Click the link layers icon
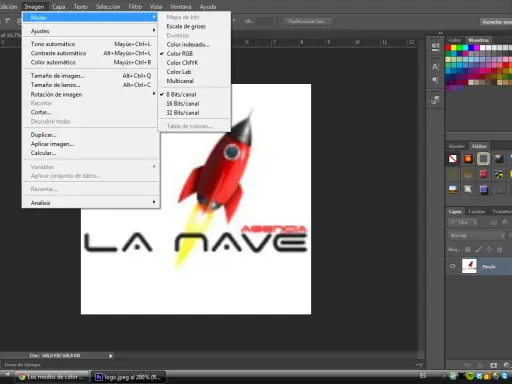Viewport: 512px width, 384px height. click(x=467, y=365)
